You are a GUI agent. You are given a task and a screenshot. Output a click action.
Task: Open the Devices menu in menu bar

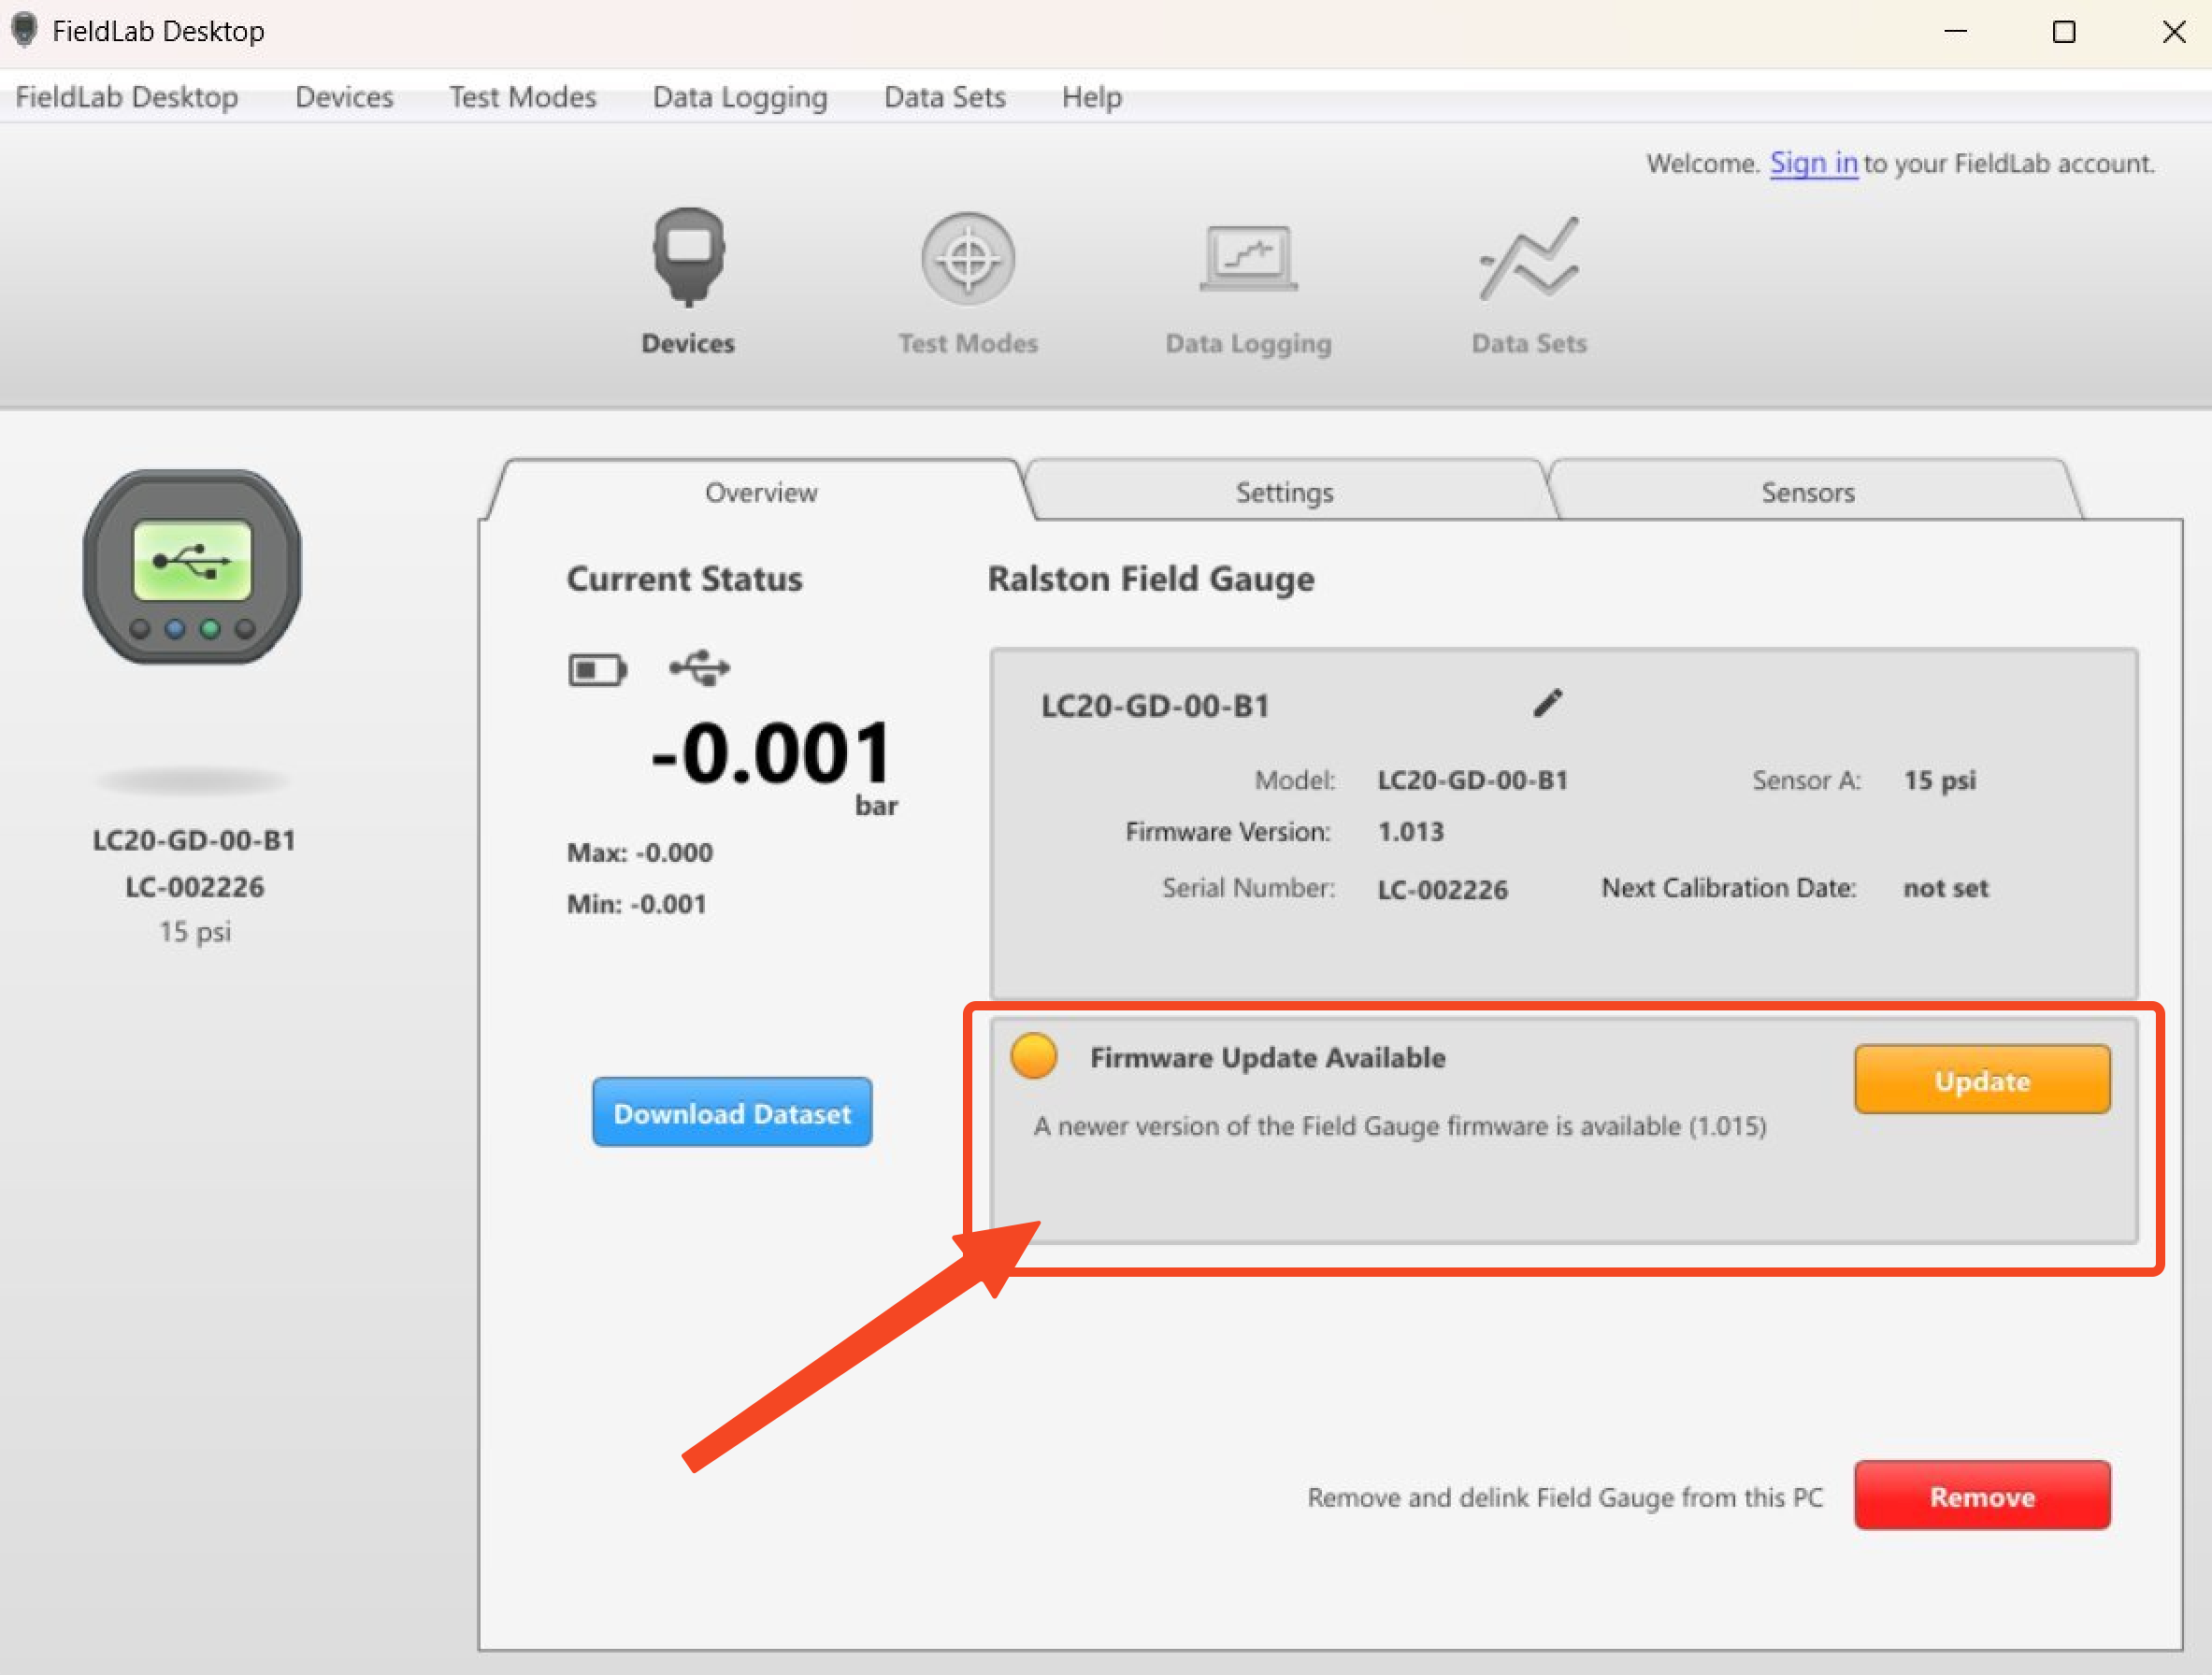click(x=344, y=97)
